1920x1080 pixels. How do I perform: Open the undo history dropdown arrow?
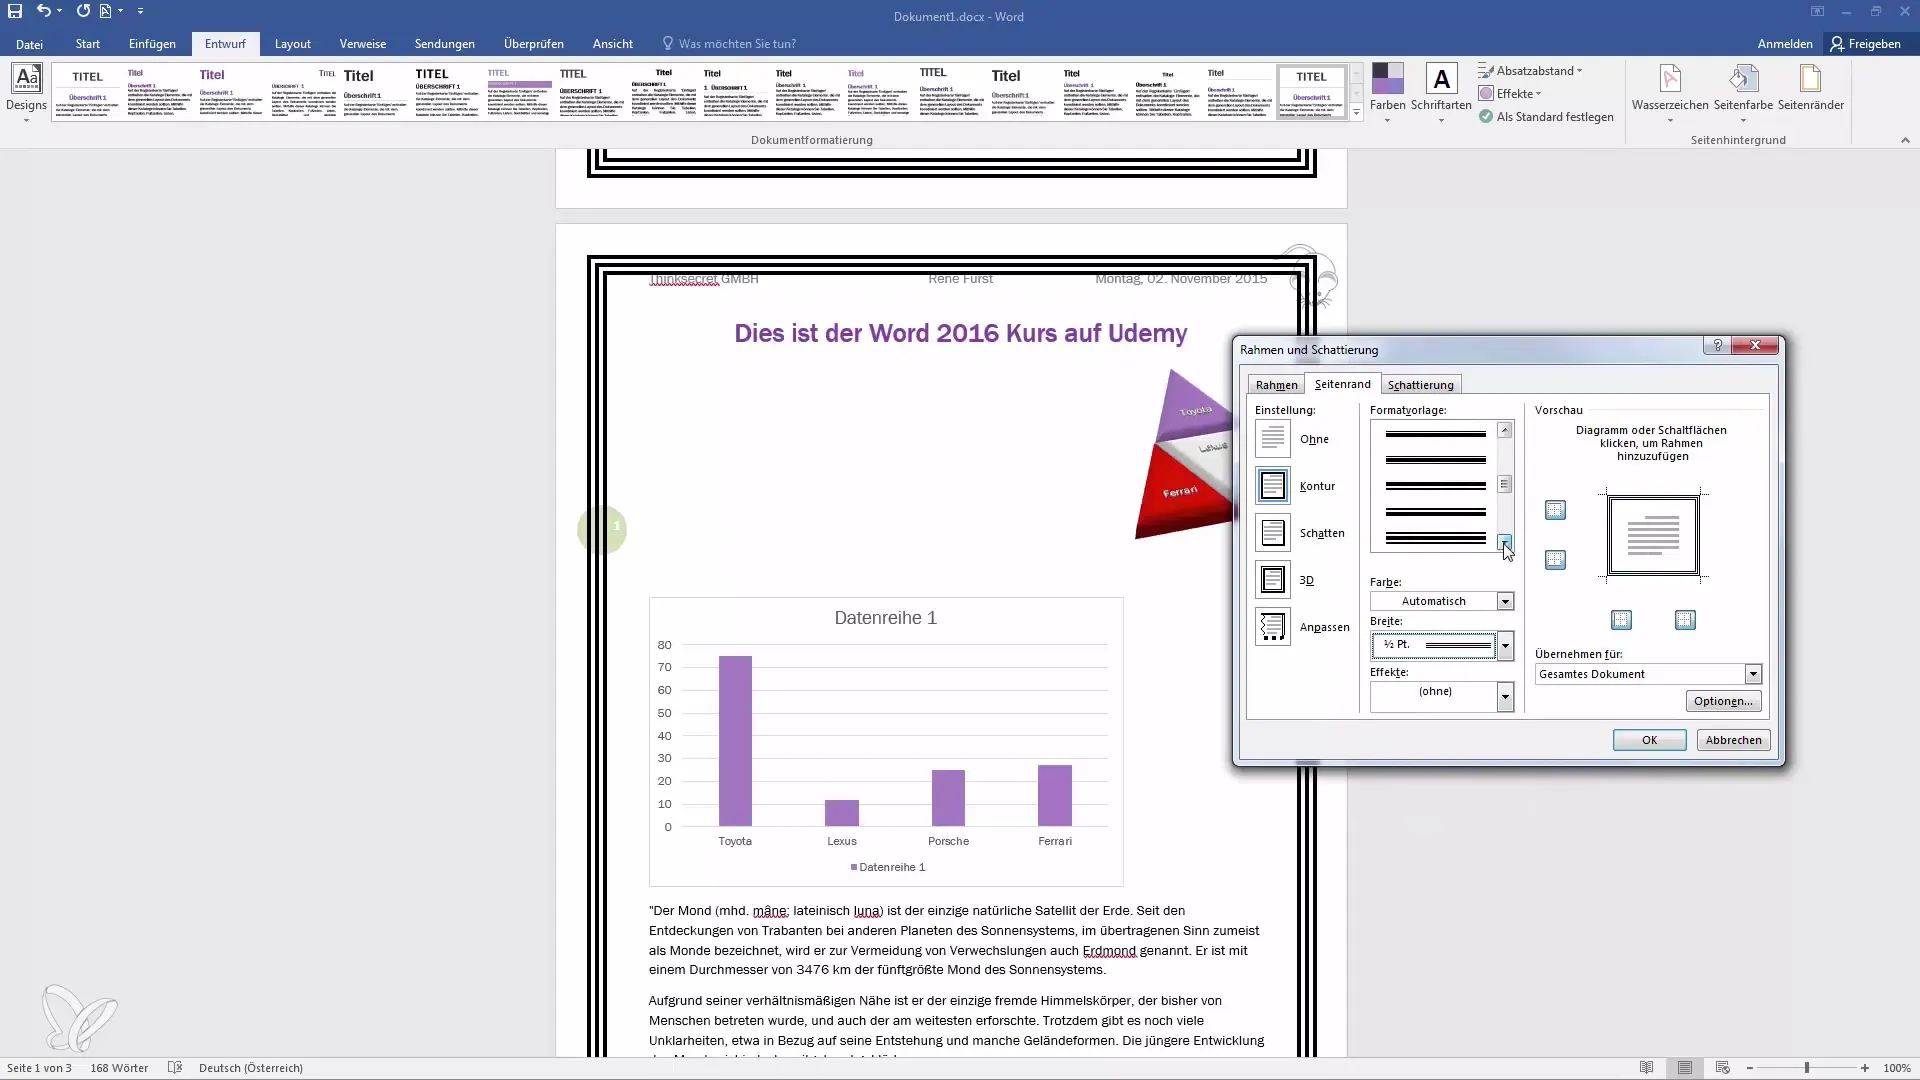59,11
